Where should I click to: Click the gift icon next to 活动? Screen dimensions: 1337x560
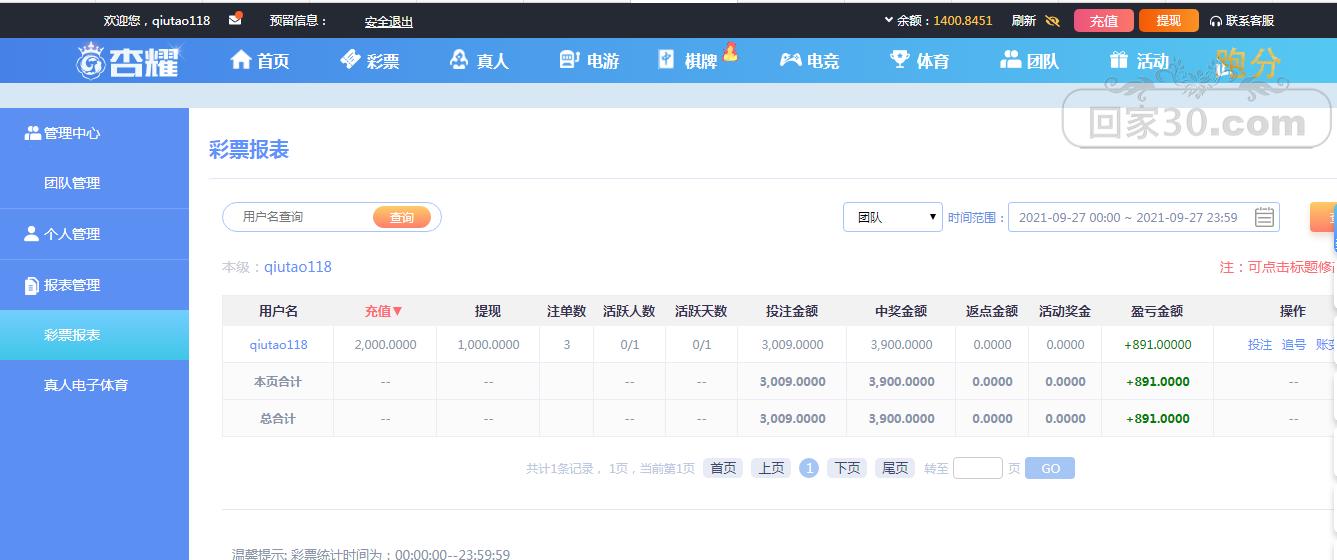1119,60
